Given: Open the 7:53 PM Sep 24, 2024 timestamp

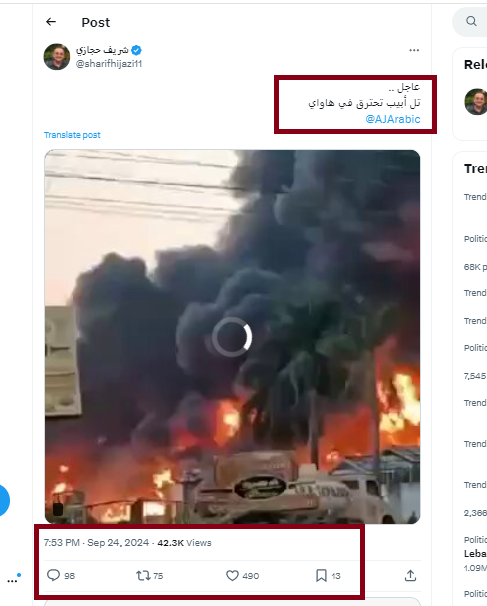Looking at the screenshot, I should 96,543.
